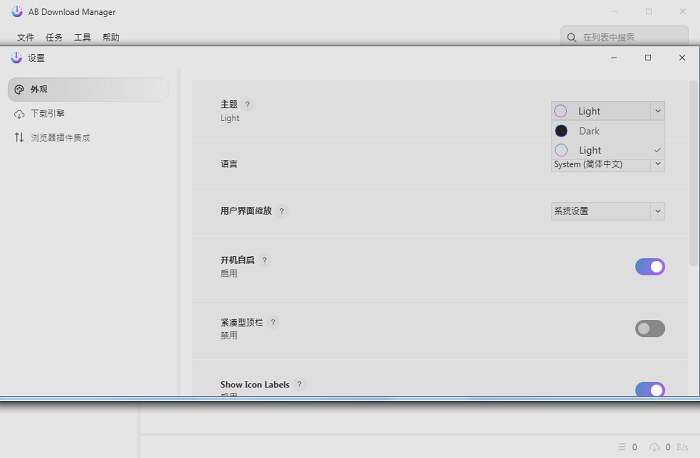The width and height of the screenshot is (700, 458).
Task: Open the 外观 appearance settings section
Action: coord(88,89)
